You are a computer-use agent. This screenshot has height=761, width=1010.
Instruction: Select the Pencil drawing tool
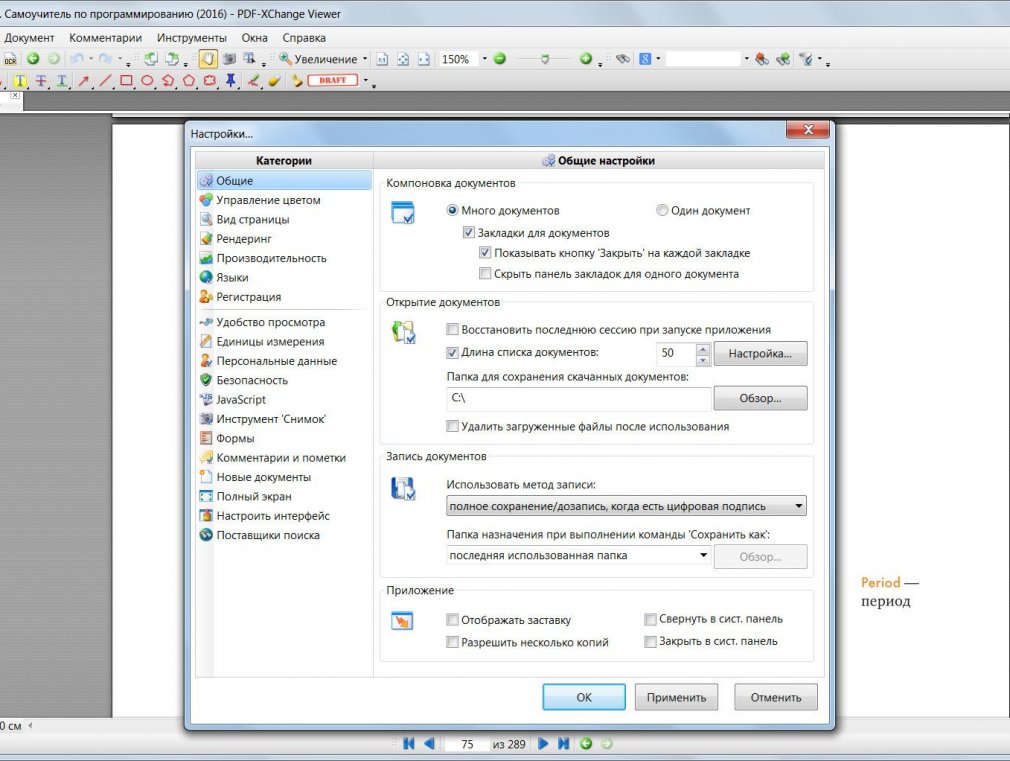[x=253, y=81]
